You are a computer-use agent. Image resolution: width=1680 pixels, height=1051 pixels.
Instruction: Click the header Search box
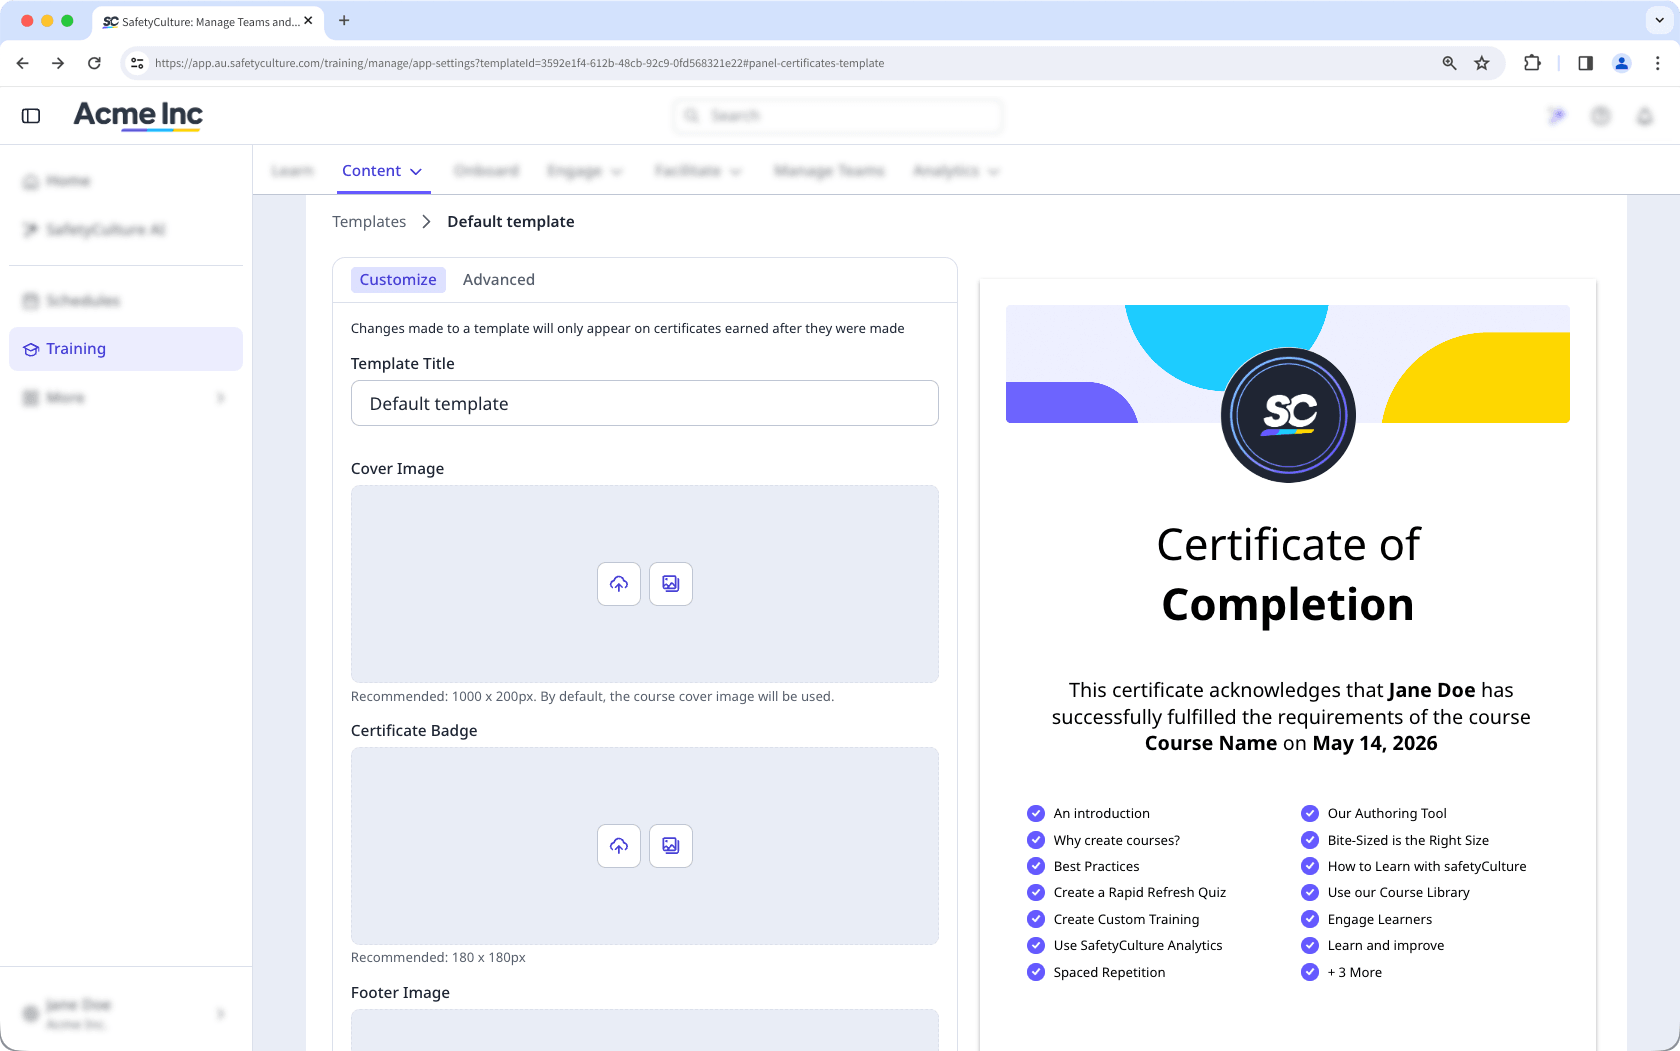[838, 116]
